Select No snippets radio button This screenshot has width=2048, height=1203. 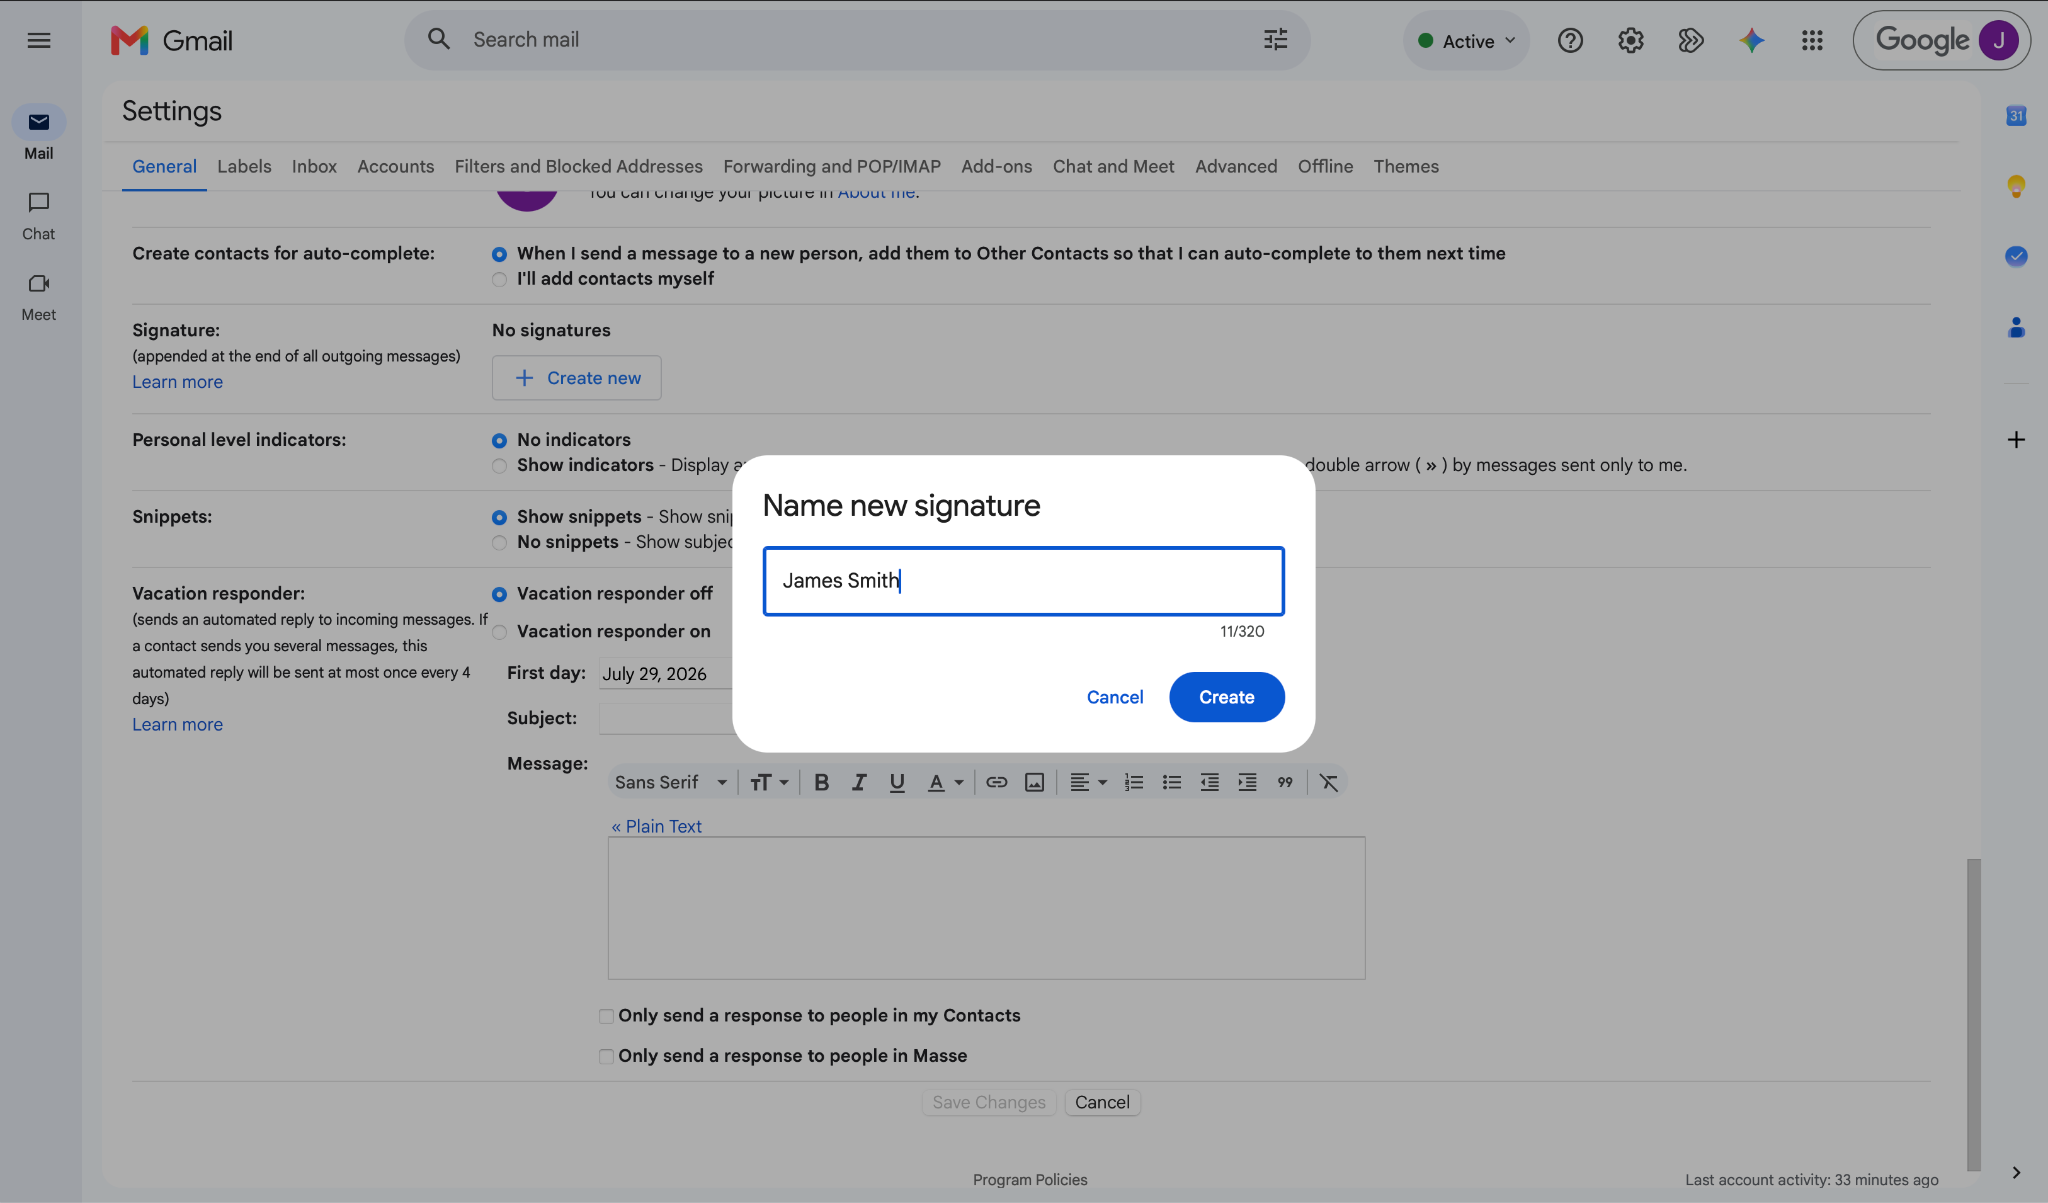pos(499,543)
